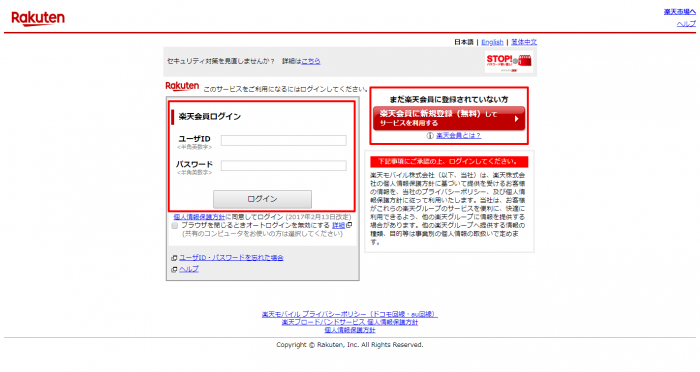Click the info icon beside 楽天会員とは？
700x372 pixels.
pyautogui.click(x=430, y=136)
